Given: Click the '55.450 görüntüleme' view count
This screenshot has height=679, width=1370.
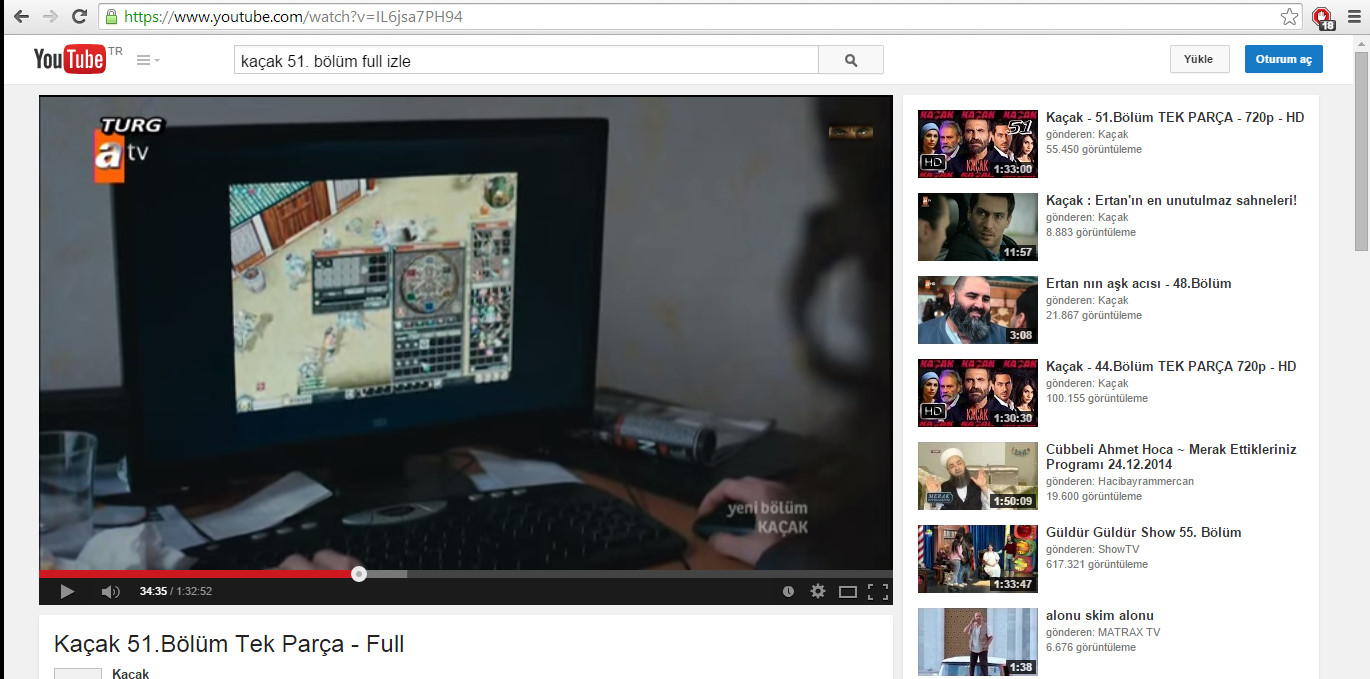Looking at the screenshot, I should (x=1094, y=149).
